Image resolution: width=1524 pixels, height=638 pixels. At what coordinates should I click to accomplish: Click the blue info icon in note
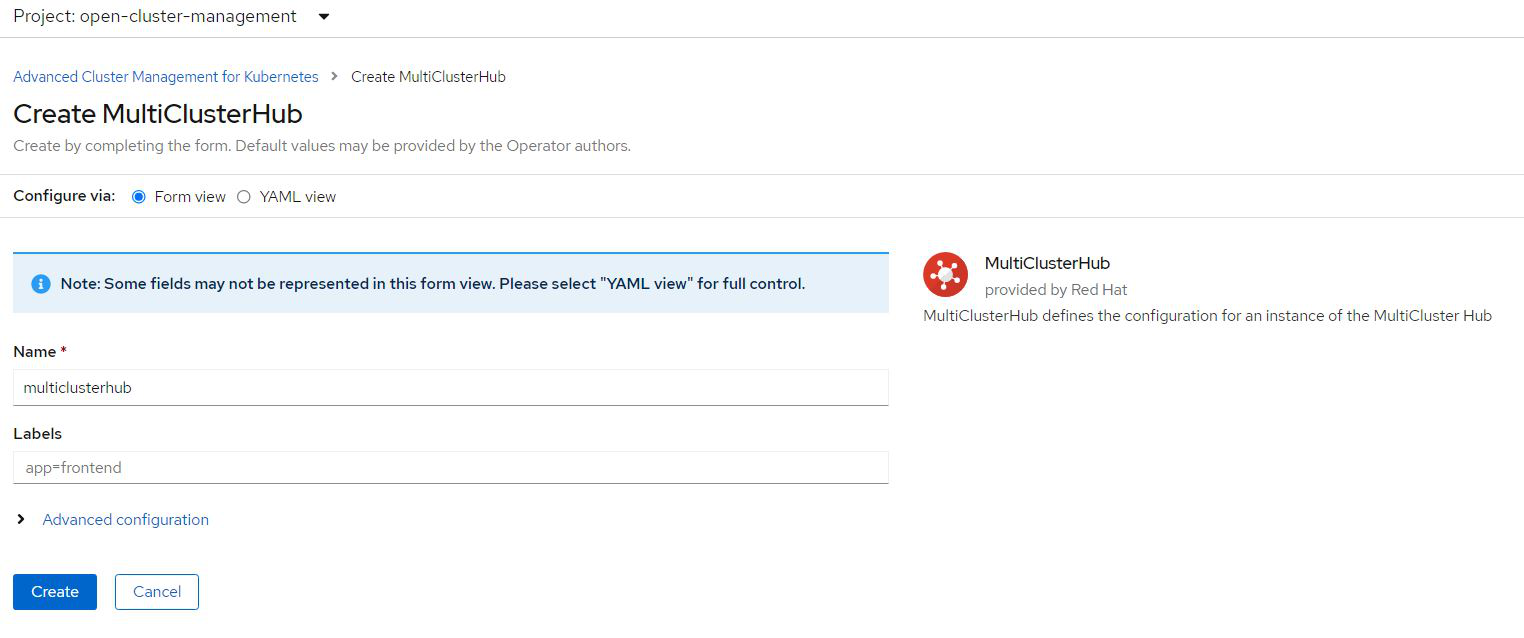pos(41,284)
